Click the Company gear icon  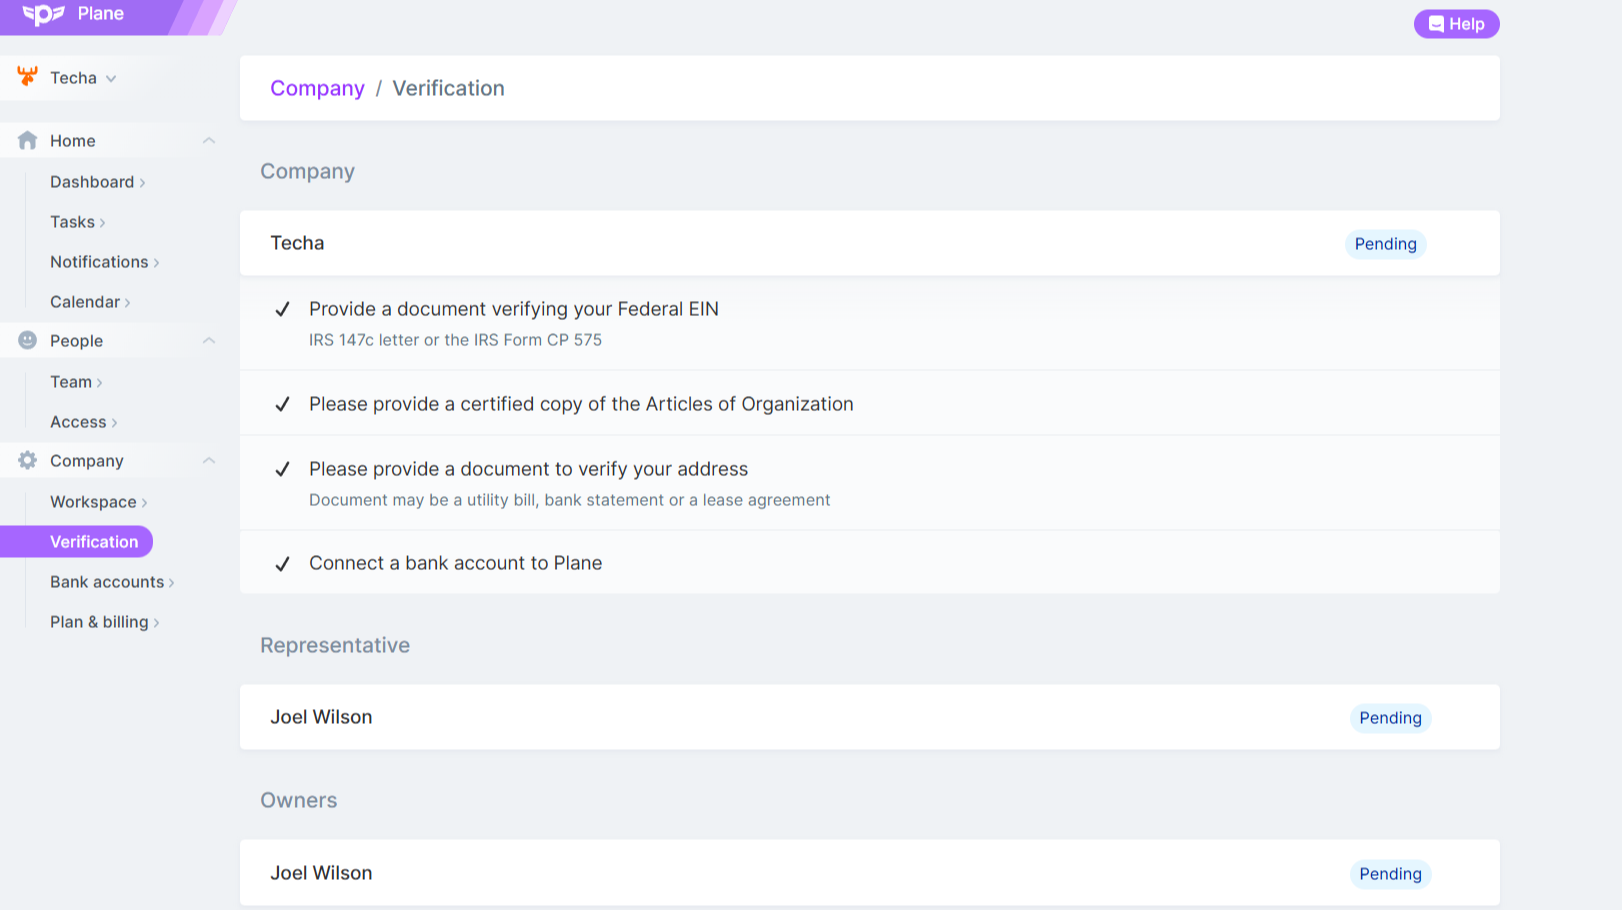[x=27, y=460]
